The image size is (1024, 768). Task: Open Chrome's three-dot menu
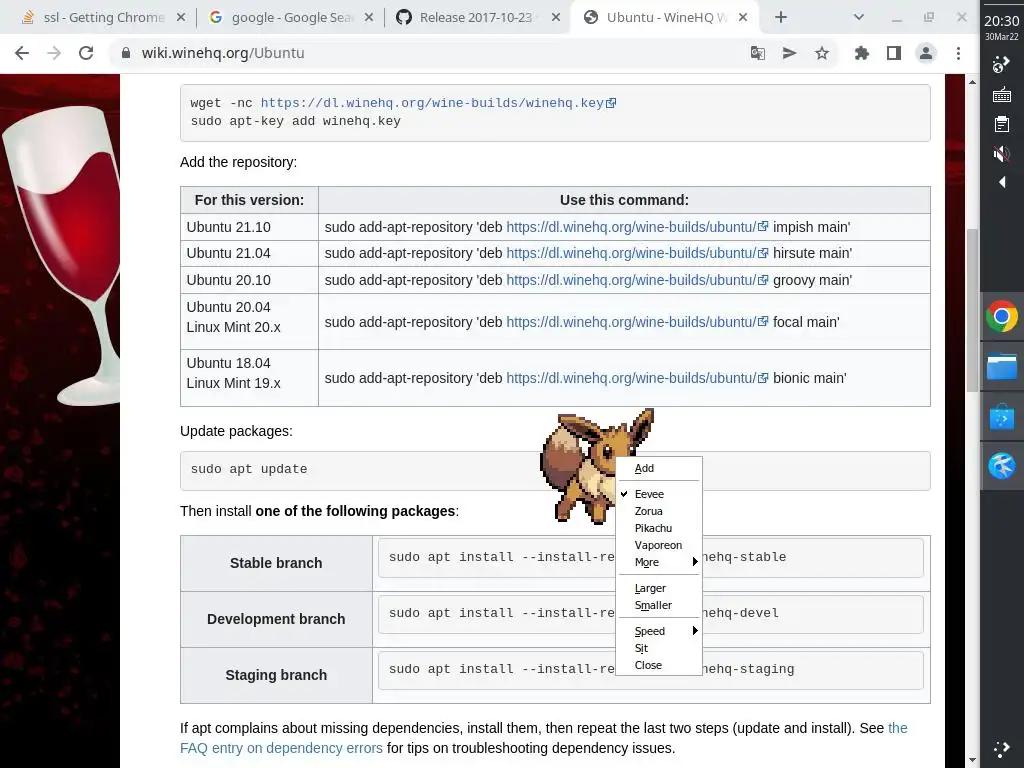click(958, 53)
